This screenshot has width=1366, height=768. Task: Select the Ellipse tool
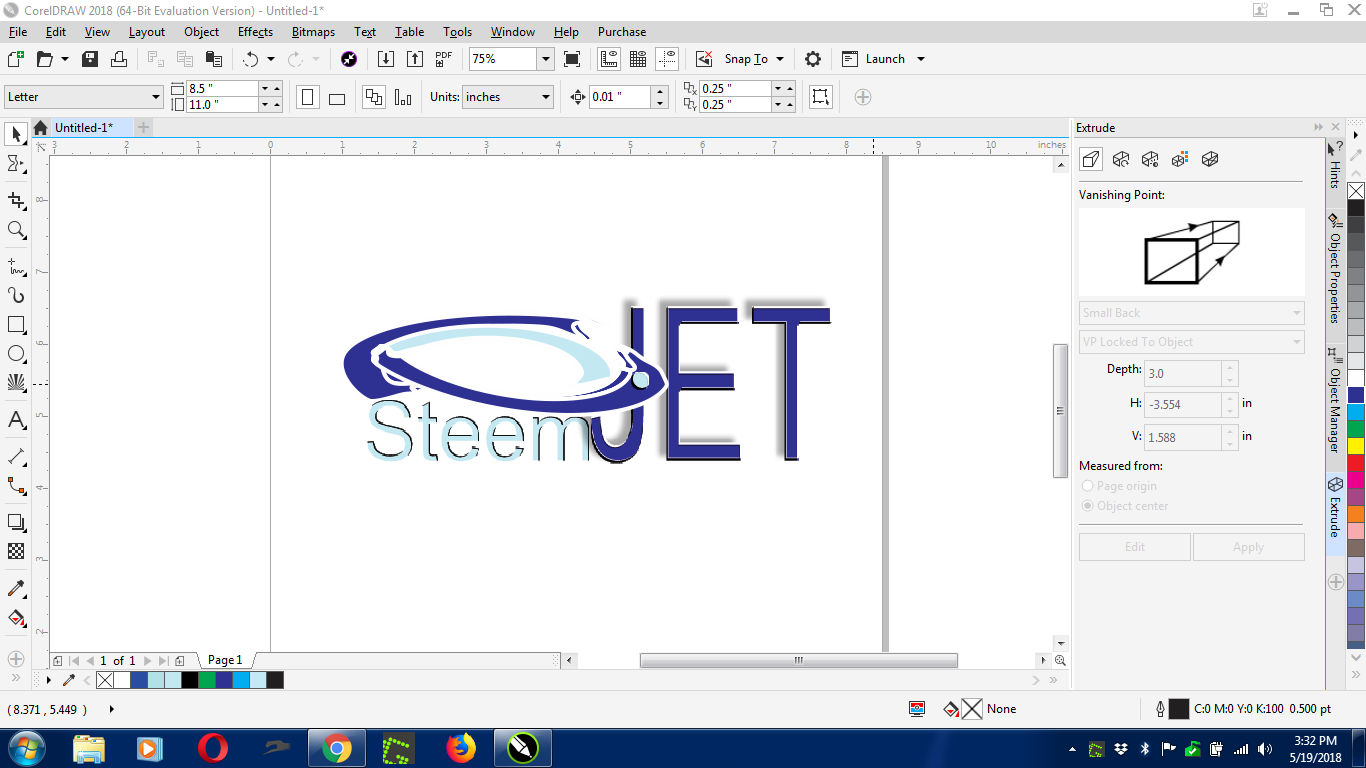coord(16,354)
